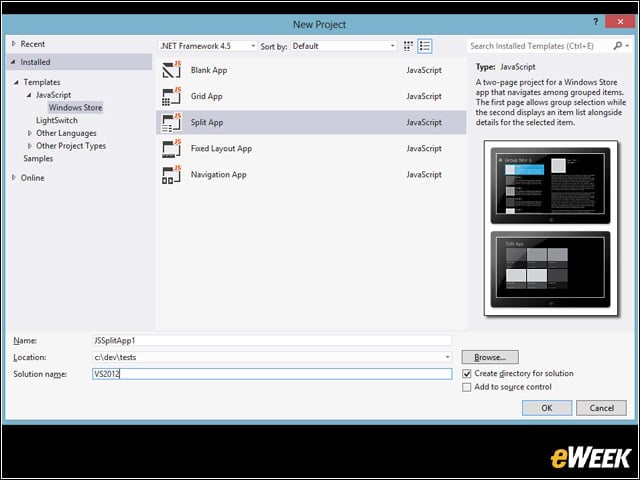Uncheck Create directory for solution
640x480 pixels.
[467, 373]
